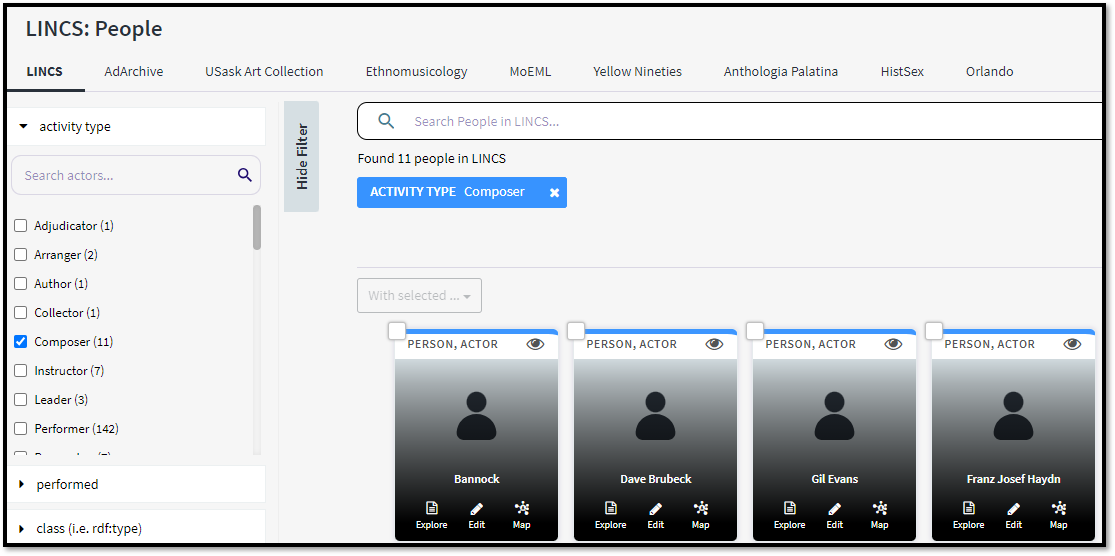The height and width of the screenshot is (556, 1115).
Task: Click Explore icon on Bannock card
Action: point(431,509)
